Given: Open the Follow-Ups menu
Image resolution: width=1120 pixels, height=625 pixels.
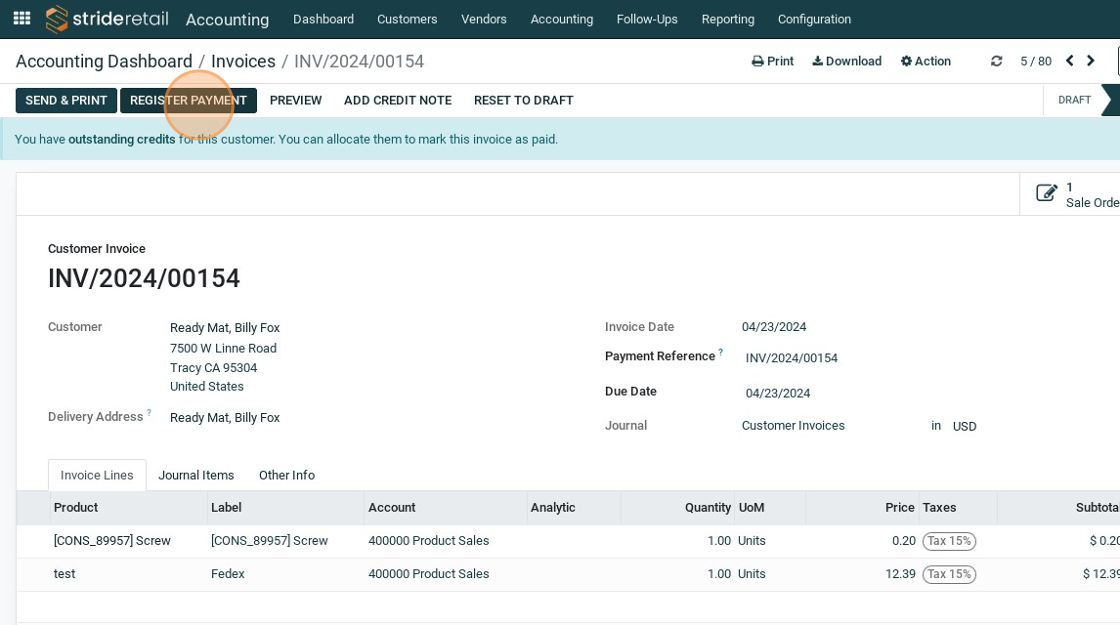Looking at the screenshot, I should [647, 19].
